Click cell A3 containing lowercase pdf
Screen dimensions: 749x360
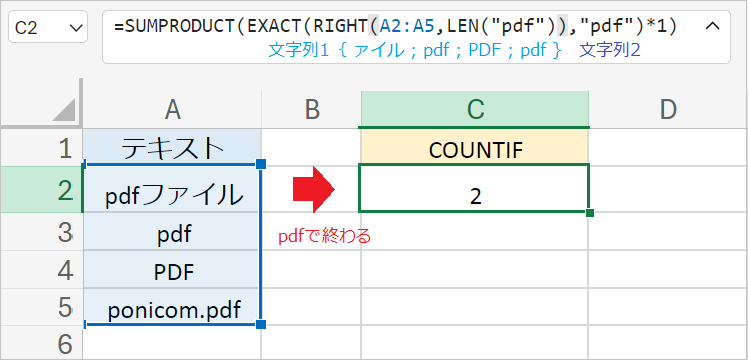172,232
